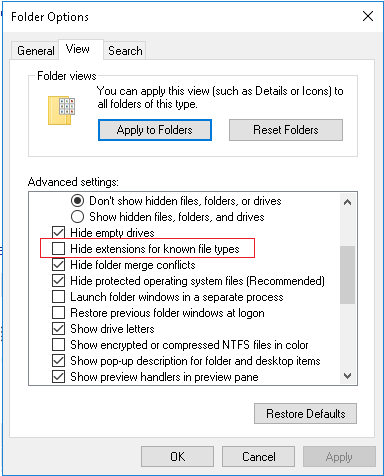The width and height of the screenshot is (384, 476).
Task: Click the Reset Folders button
Action: (x=286, y=130)
